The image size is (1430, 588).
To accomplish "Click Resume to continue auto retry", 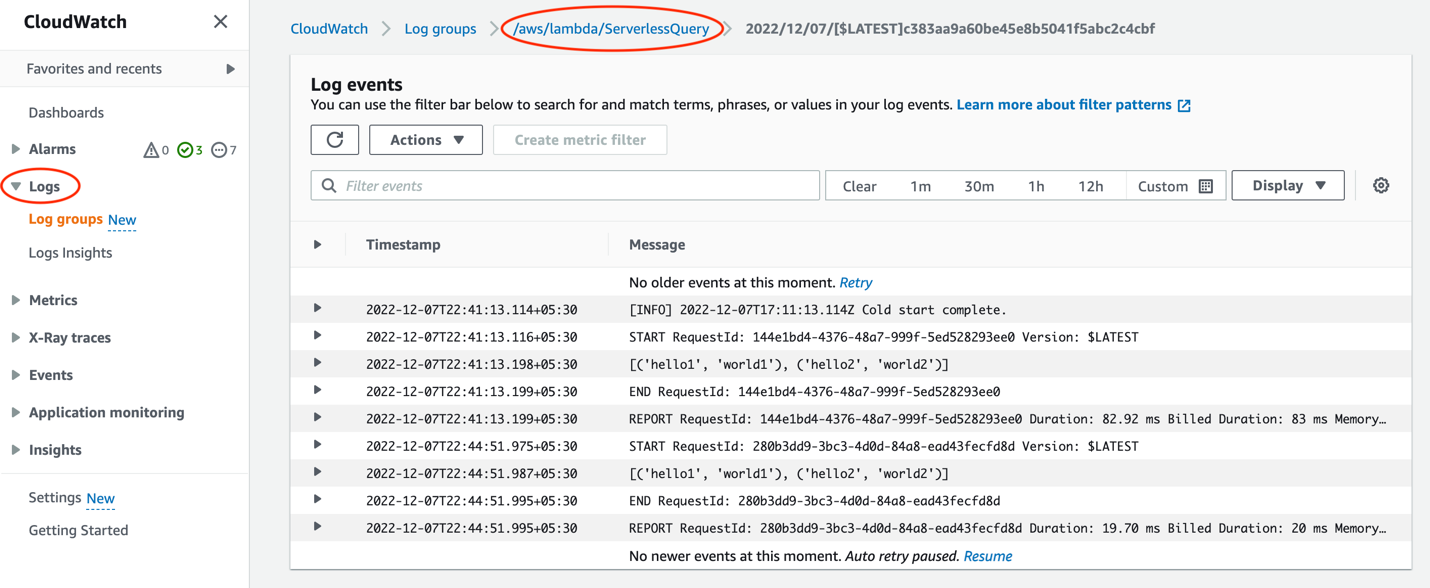I will 988,556.
